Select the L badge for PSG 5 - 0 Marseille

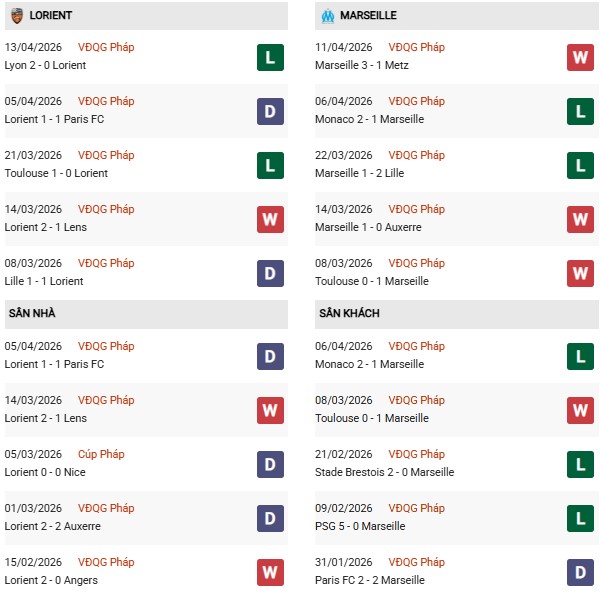pyautogui.click(x=580, y=518)
